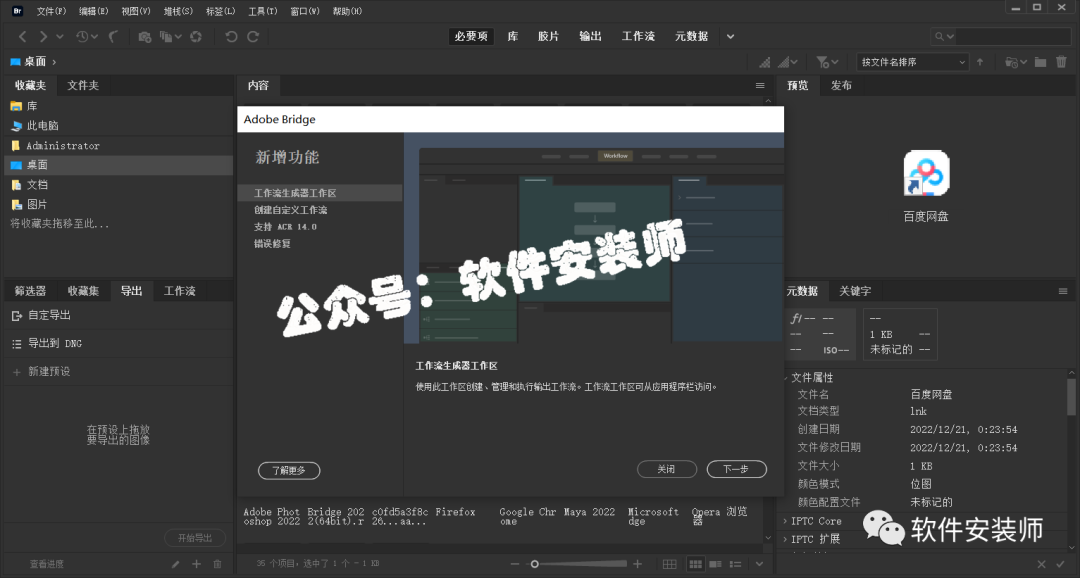Toggle ascending sort order arrow
This screenshot has width=1080, height=578.
click(980, 62)
